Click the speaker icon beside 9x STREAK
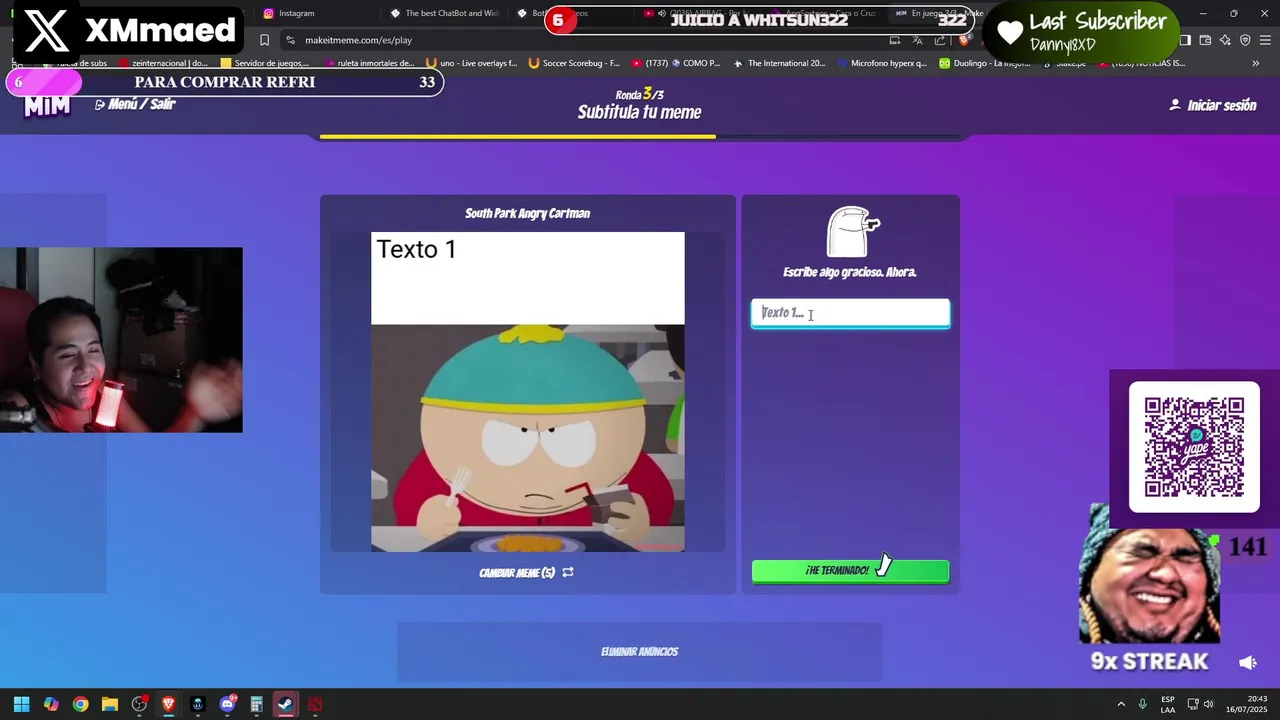The image size is (1280, 720). pyautogui.click(x=1248, y=663)
